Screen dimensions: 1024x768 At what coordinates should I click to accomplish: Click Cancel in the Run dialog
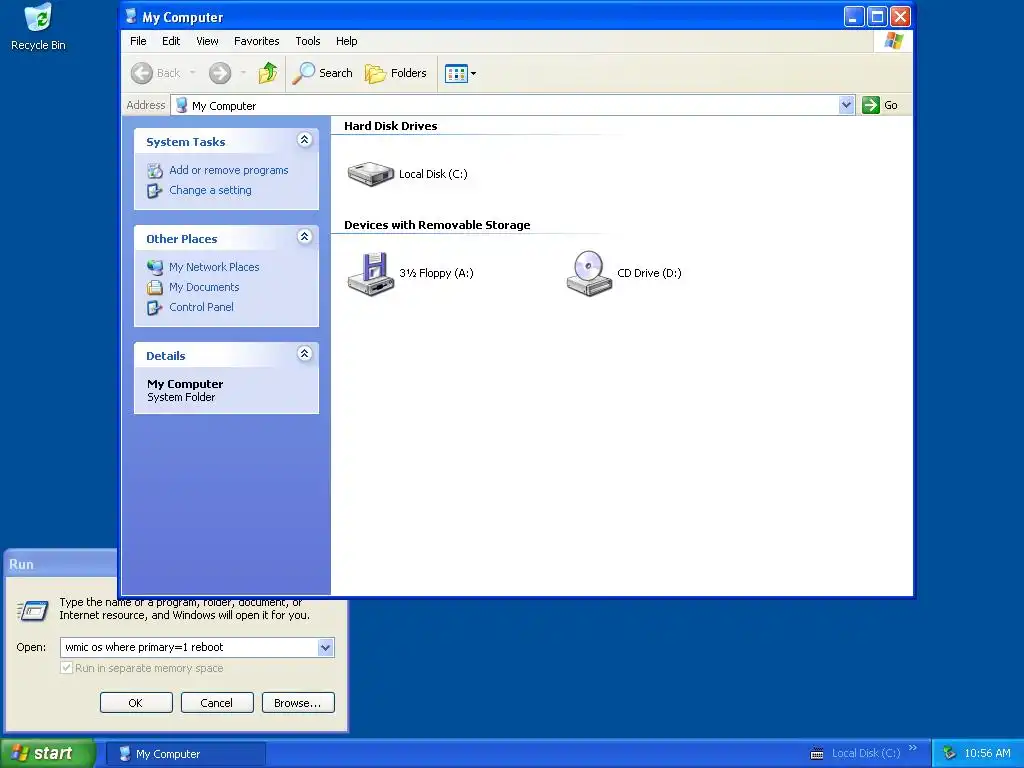(217, 703)
